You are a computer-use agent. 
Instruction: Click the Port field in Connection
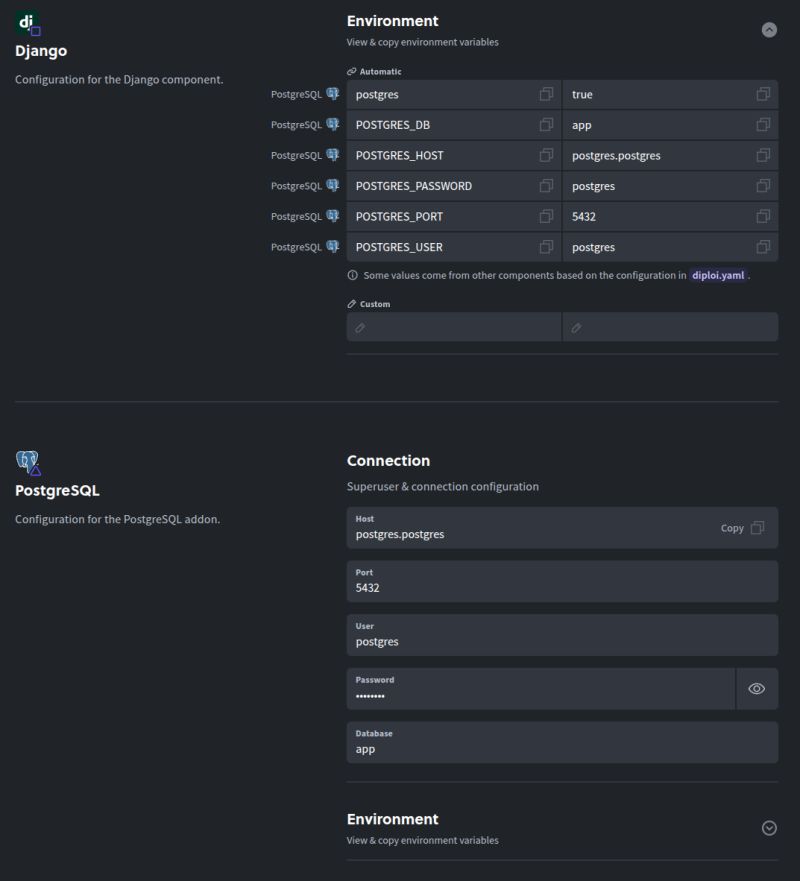(562, 581)
